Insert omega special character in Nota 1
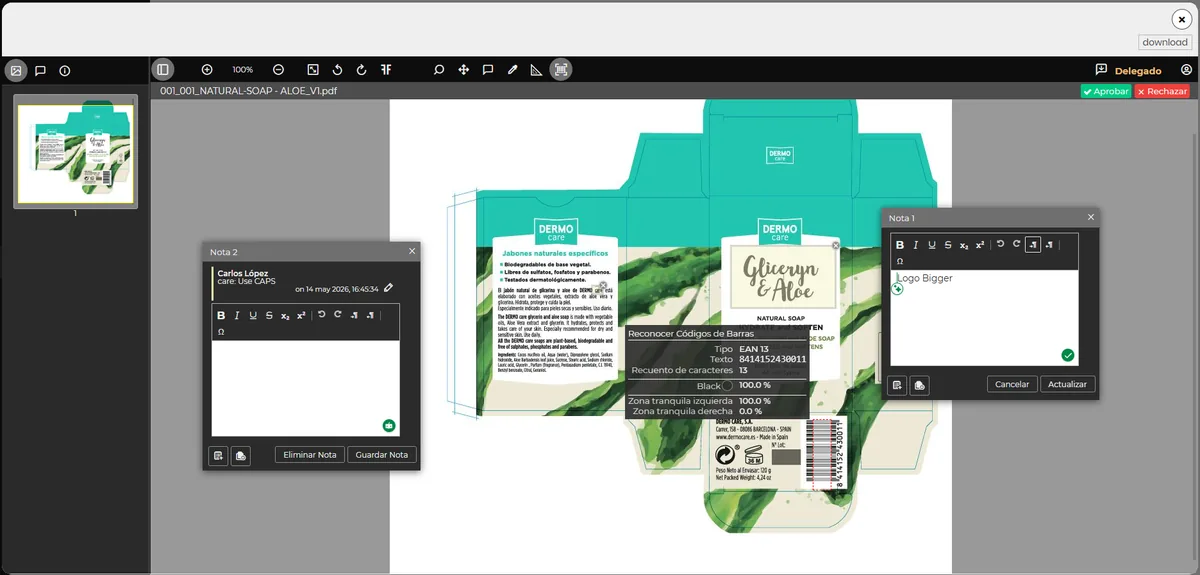 pyautogui.click(x=900, y=261)
